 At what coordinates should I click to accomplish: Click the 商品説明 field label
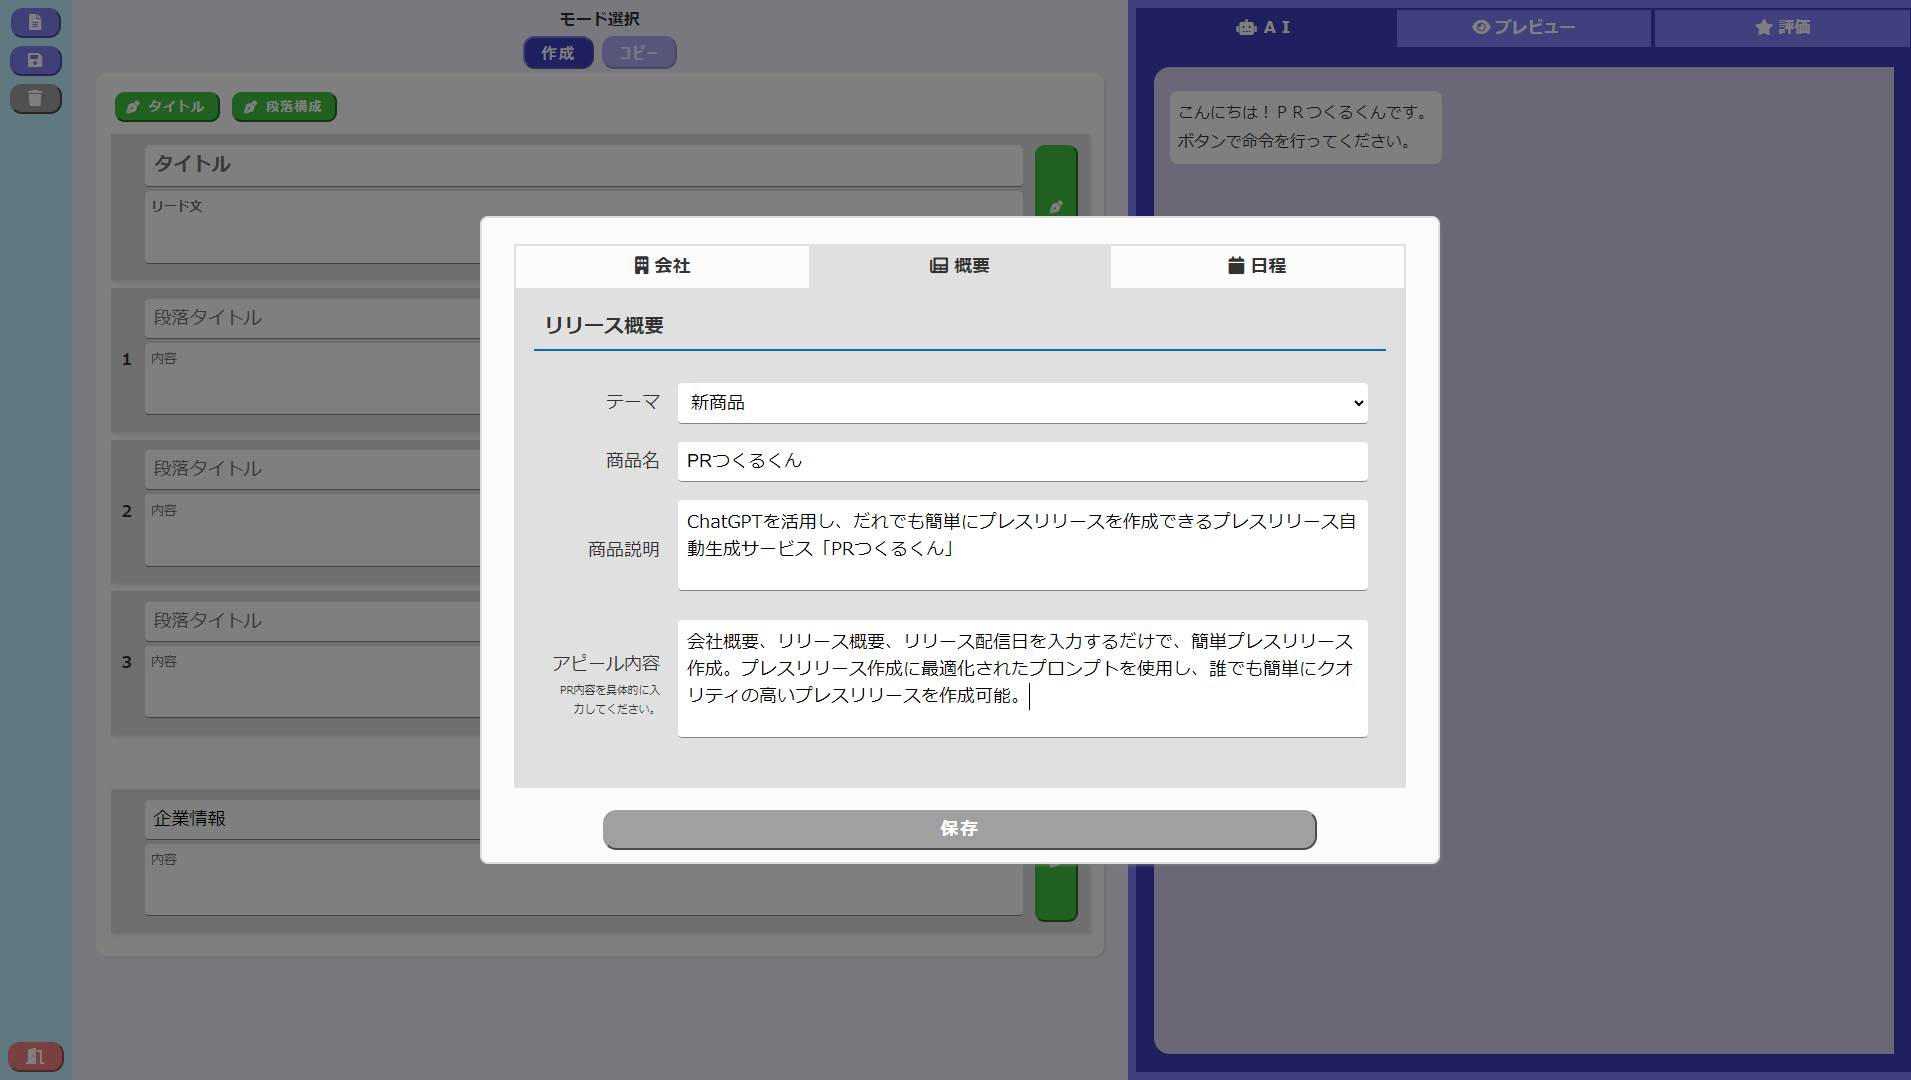pyautogui.click(x=624, y=549)
